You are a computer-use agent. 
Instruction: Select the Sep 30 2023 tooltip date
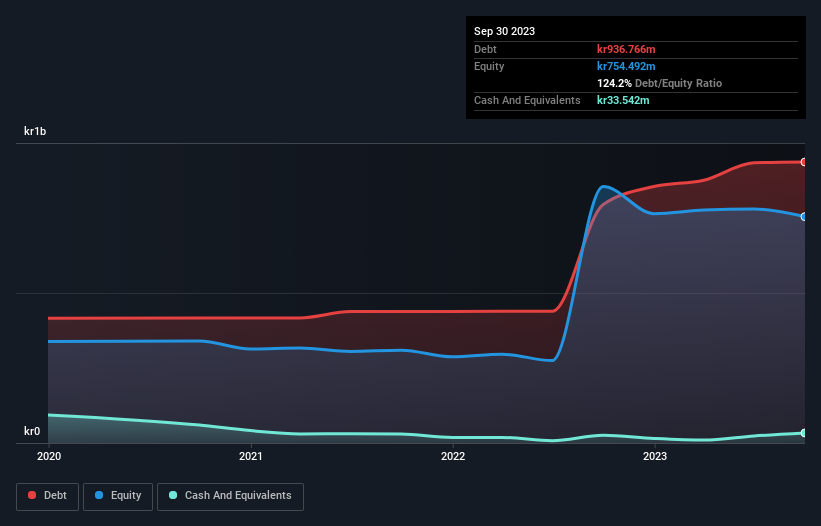504,31
